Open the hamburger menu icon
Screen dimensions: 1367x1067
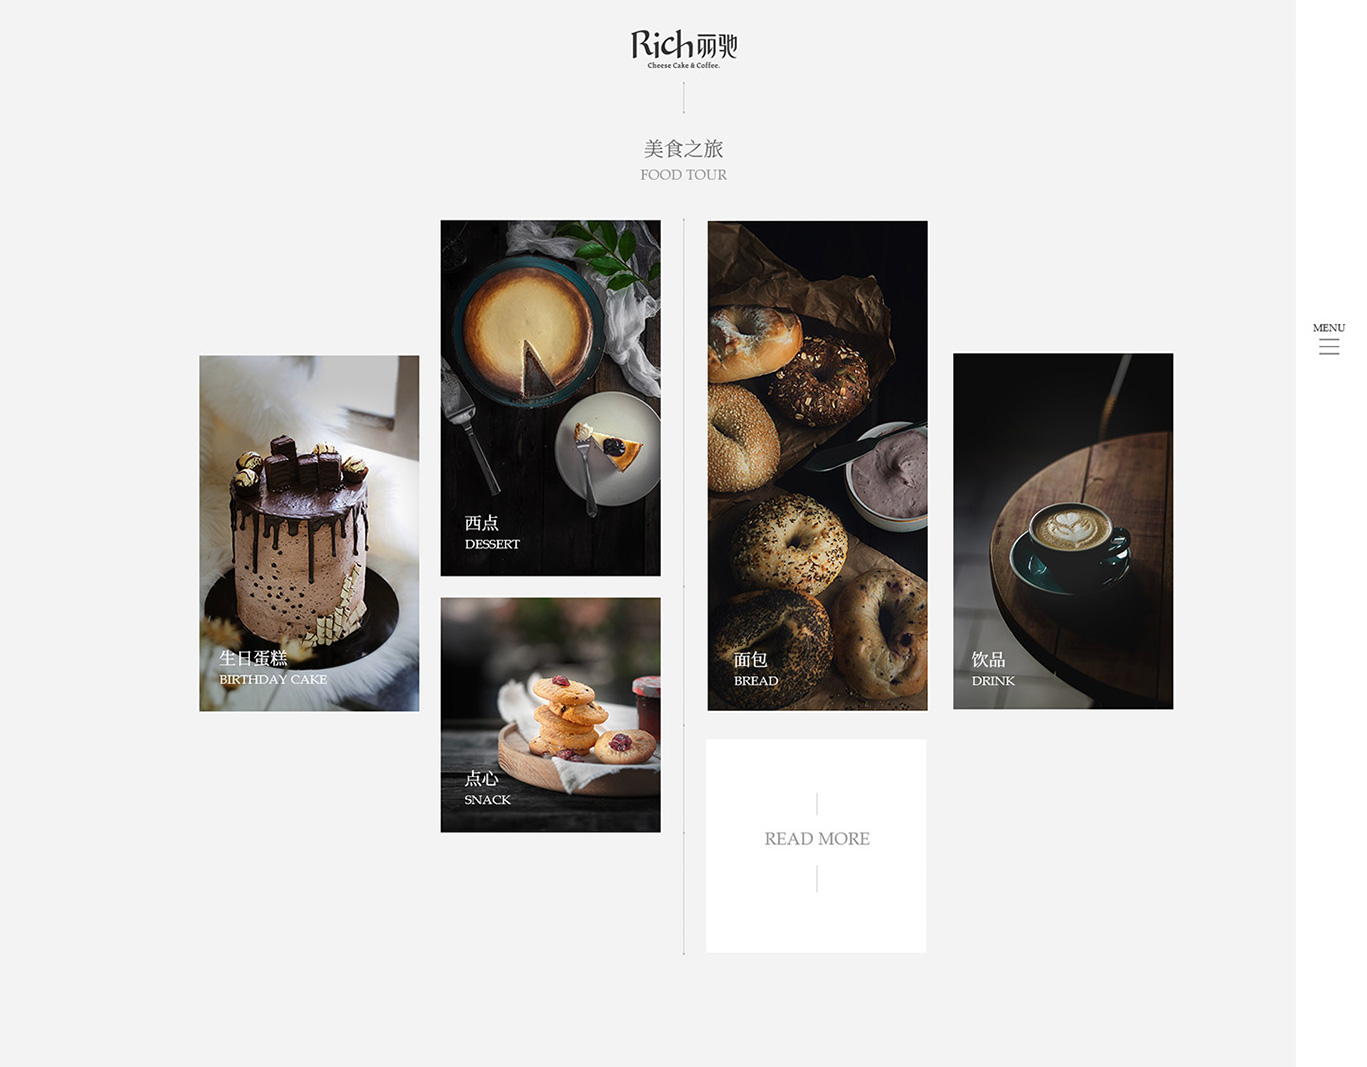click(x=1329, y=347)
